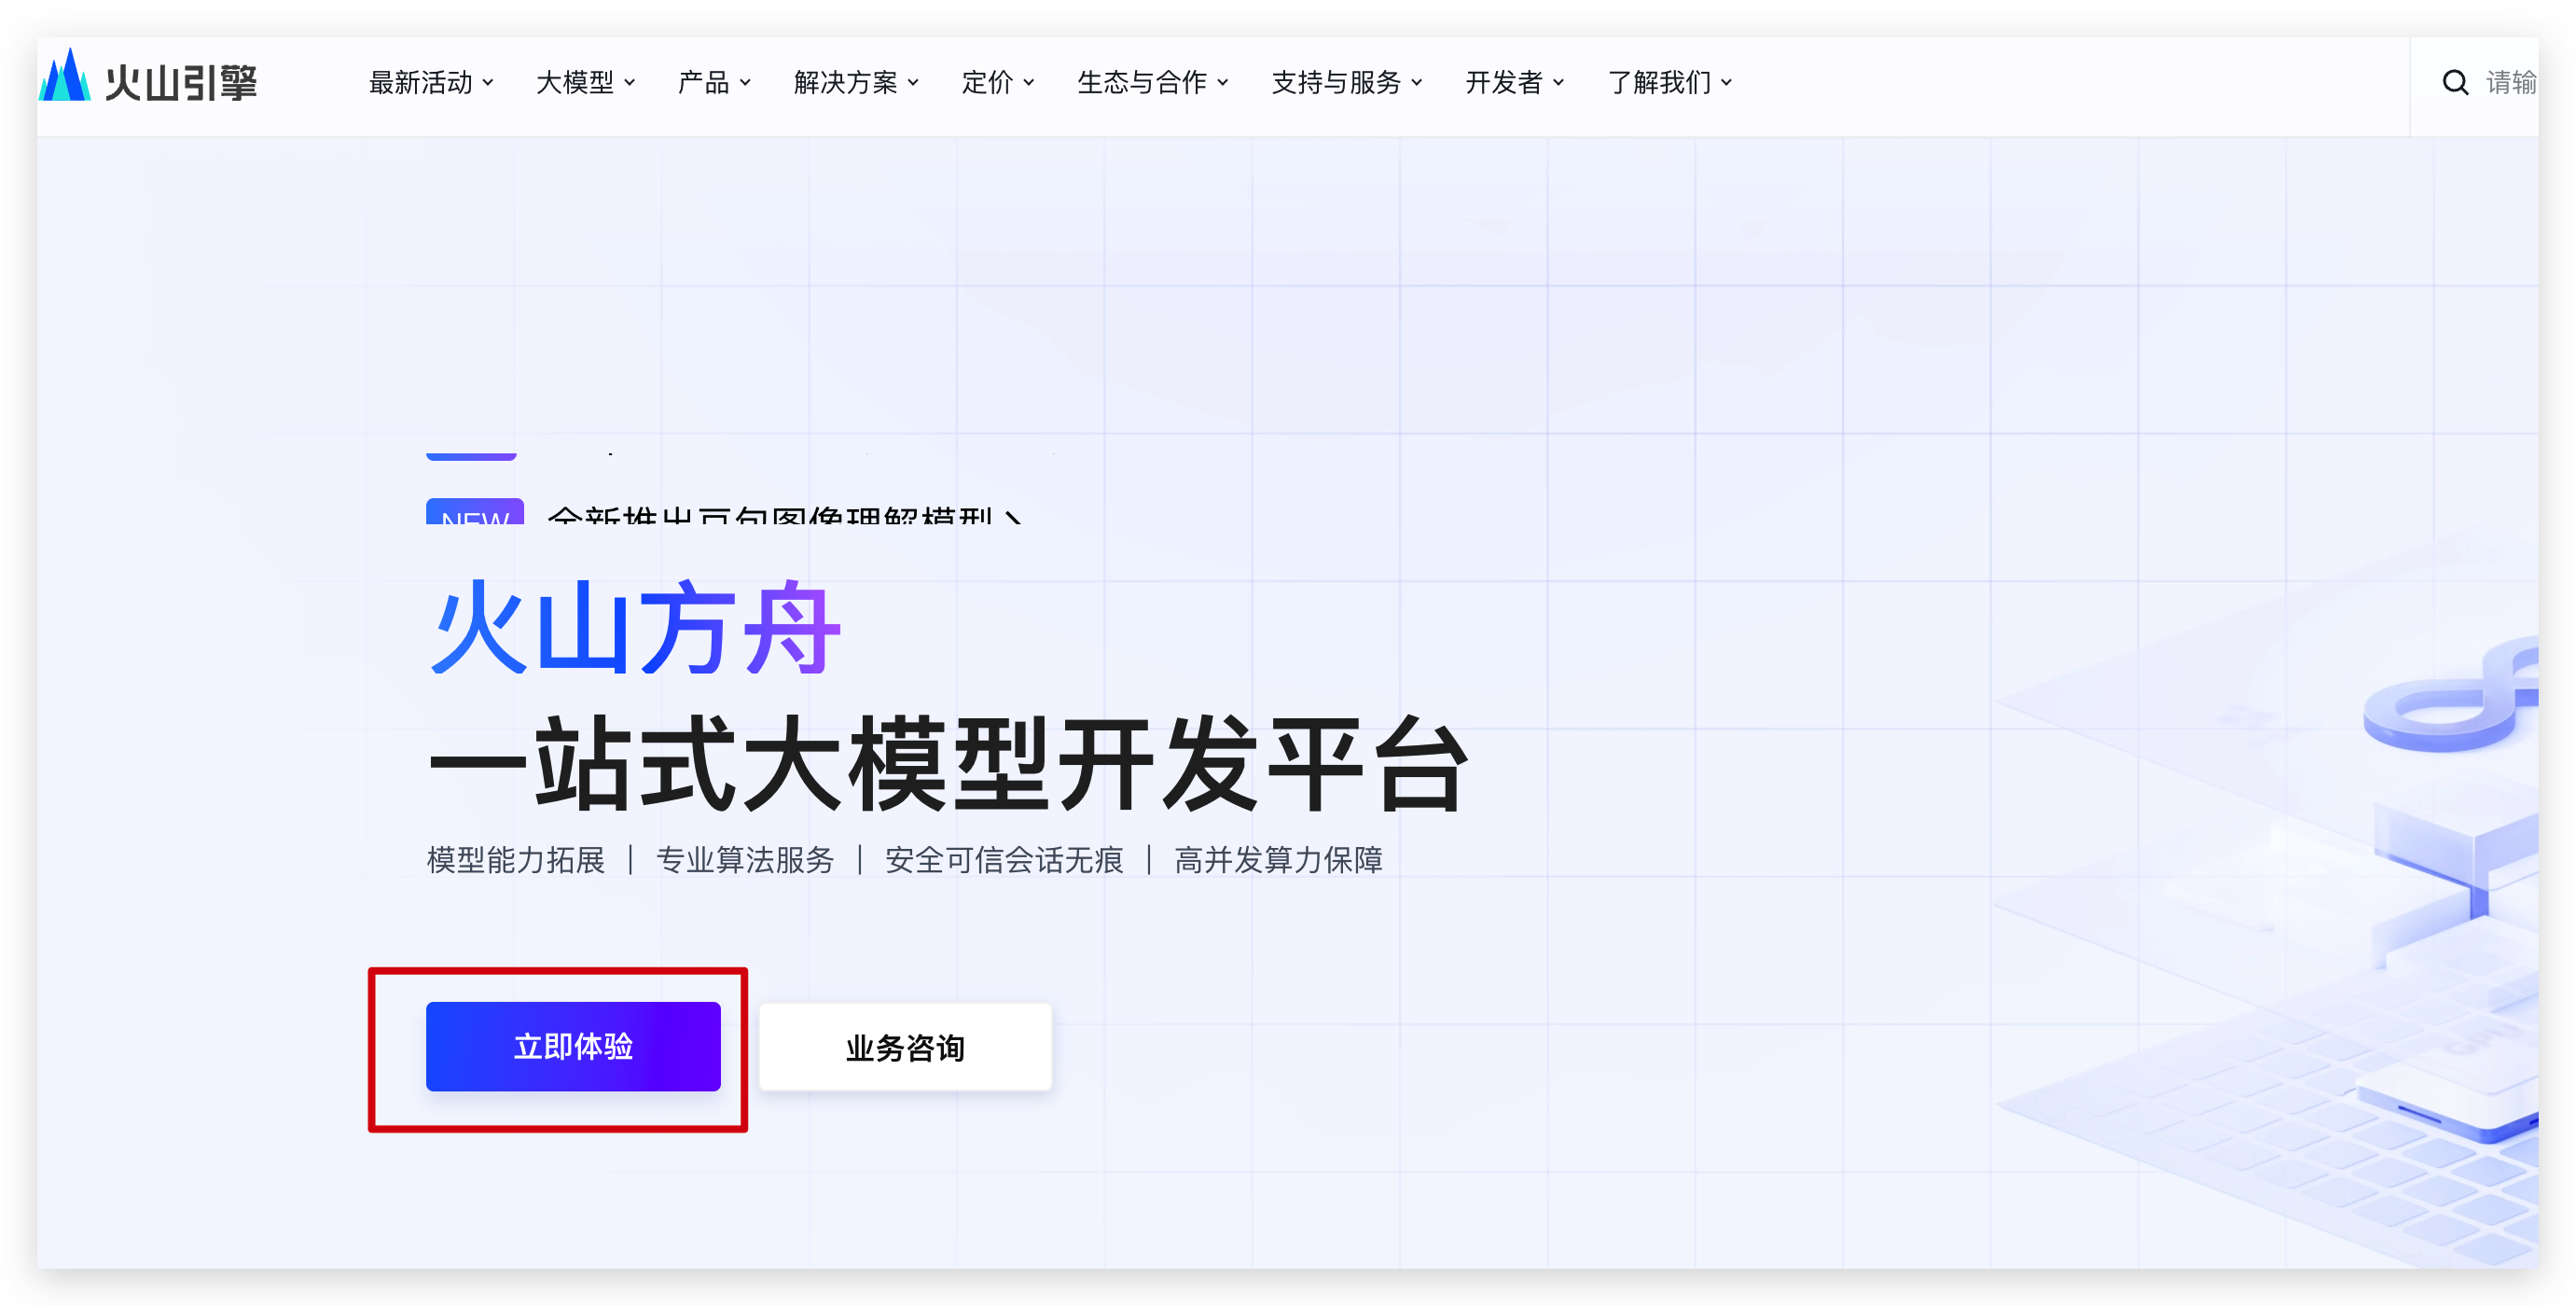
Task: Click the arrow next to the new model announcement
Action: pyautogui.click(x=1013, y=517)
